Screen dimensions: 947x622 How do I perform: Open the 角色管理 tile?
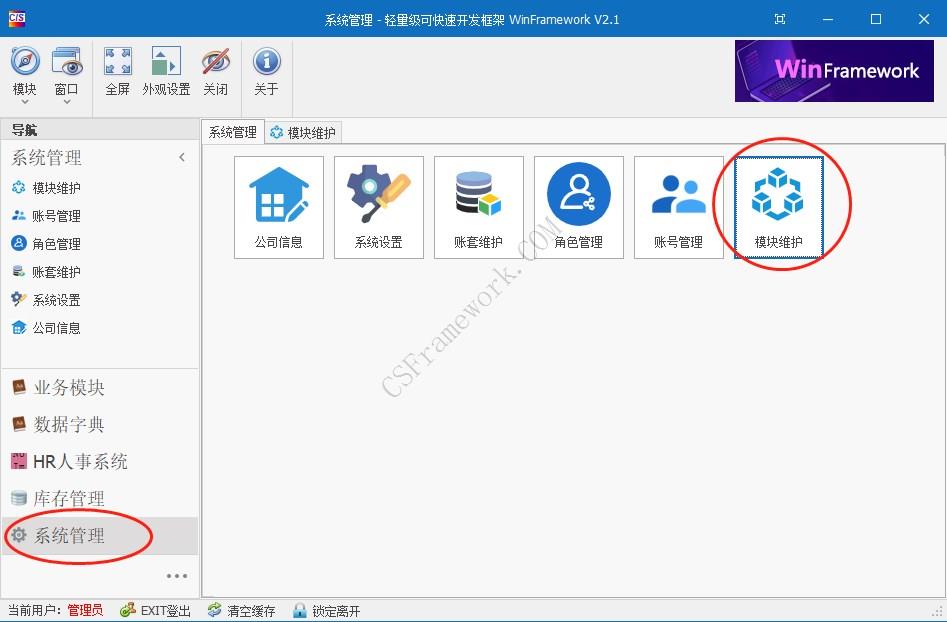click(578, 206)
